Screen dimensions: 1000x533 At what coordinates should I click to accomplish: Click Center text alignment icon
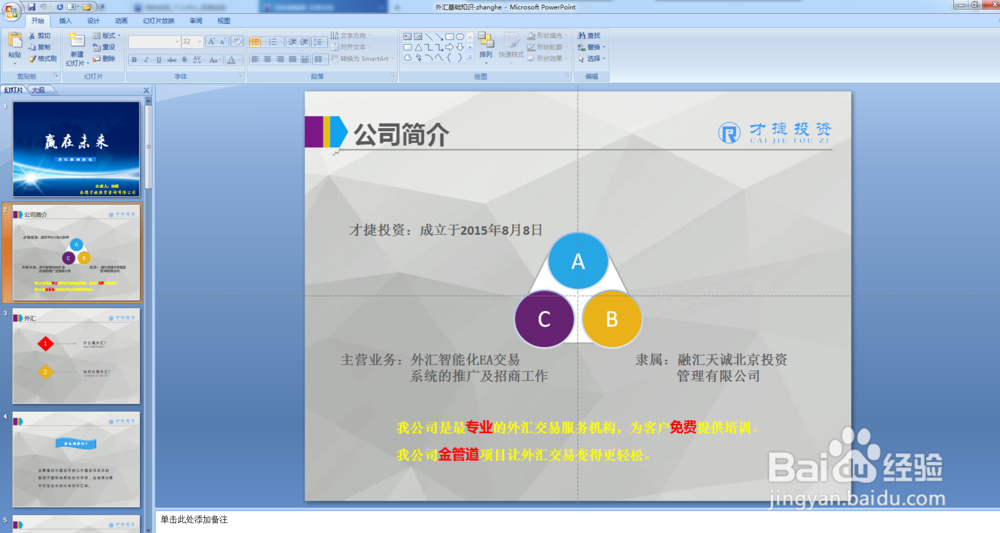[268, 59]
